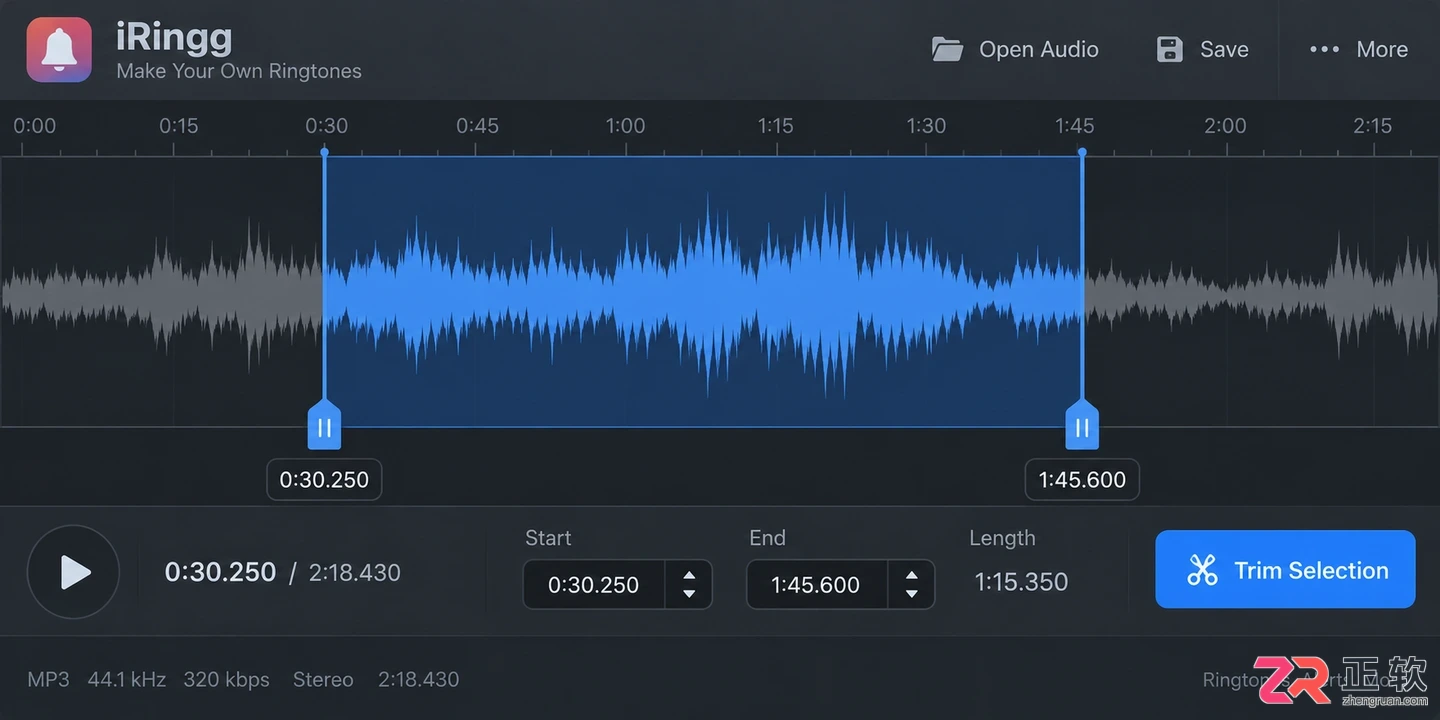Open an audio file with Open Audio
Image resolution: width=1440 pixels, height=720 pixels.
coord(1015,49)
